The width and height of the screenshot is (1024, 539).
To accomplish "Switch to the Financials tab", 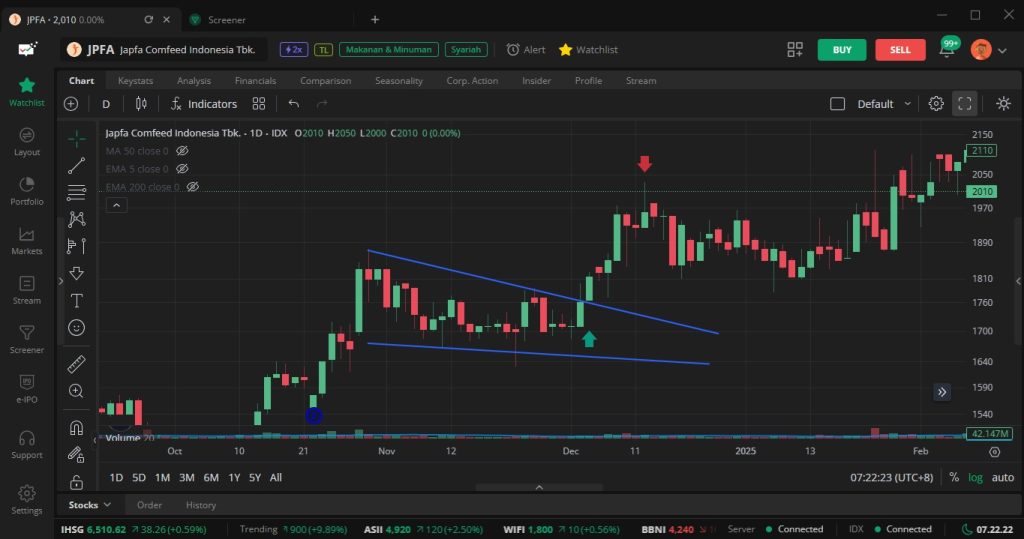I will (255, 81).
